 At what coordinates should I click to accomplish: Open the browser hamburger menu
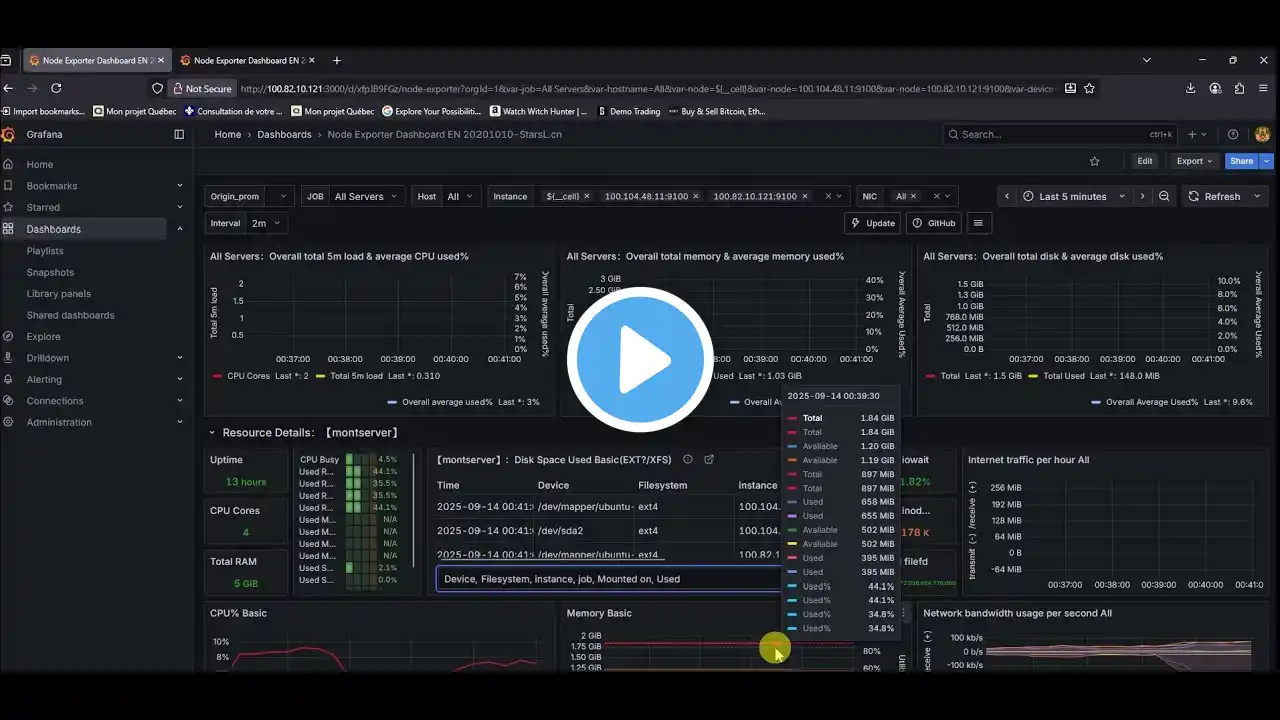tap(1265, 88)
